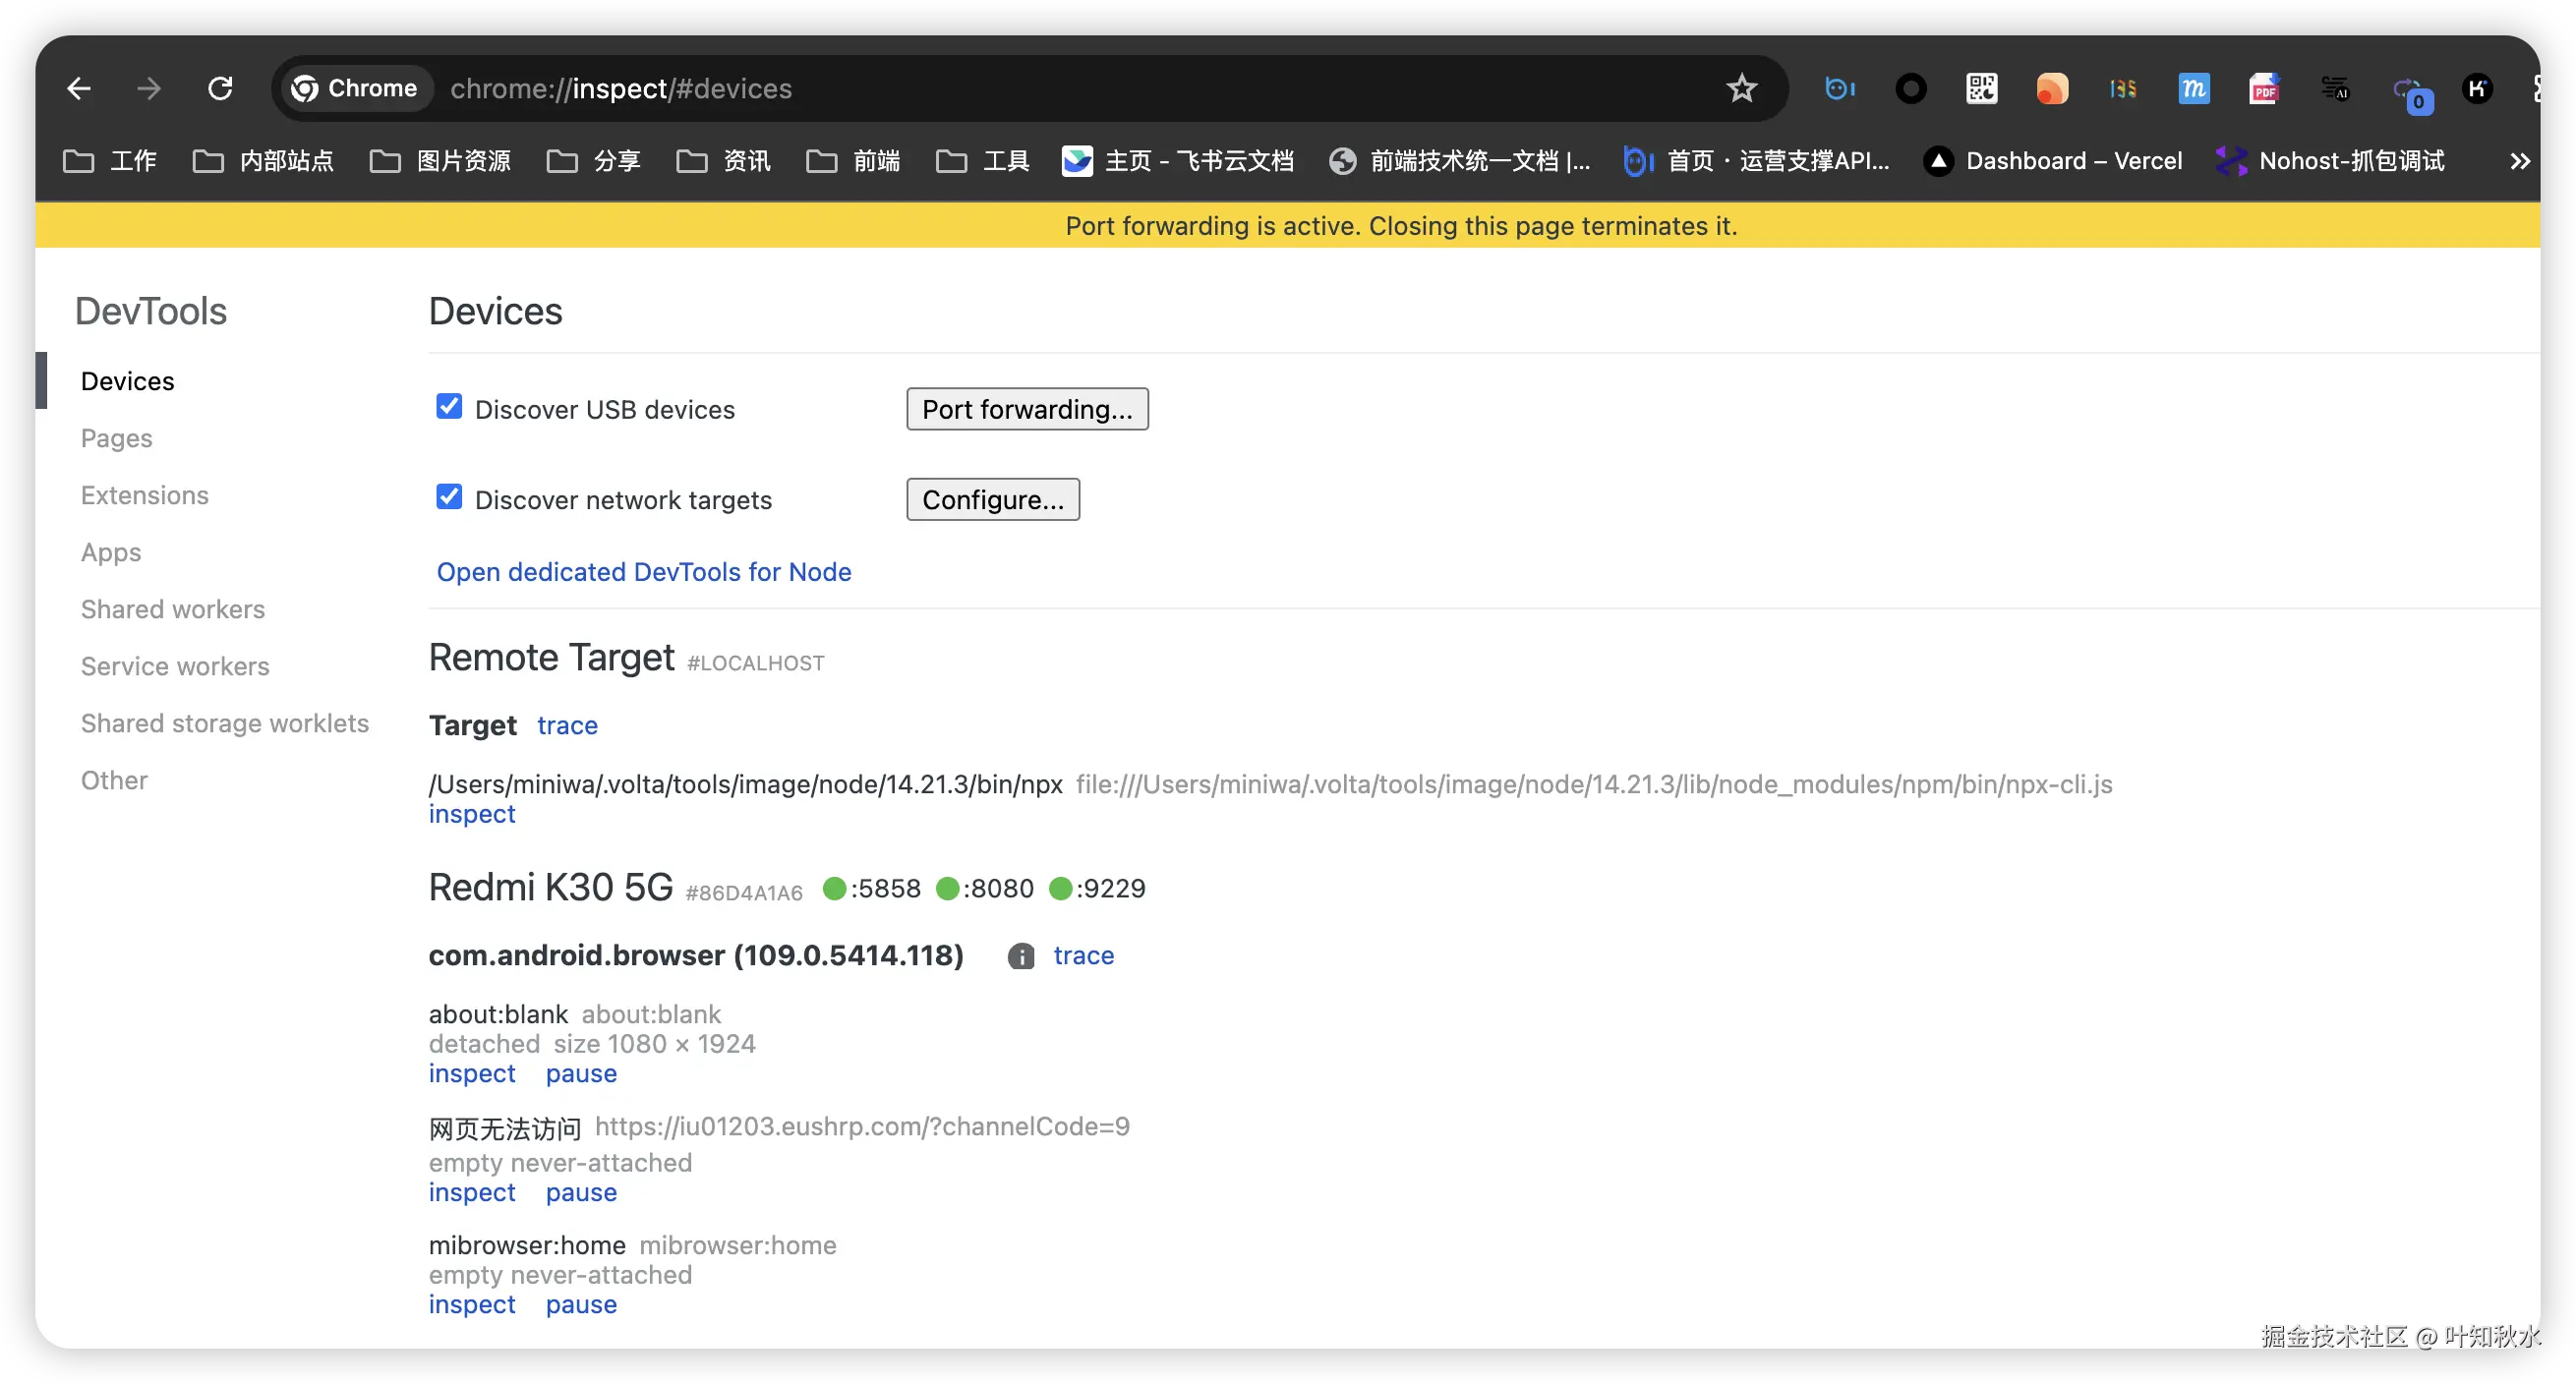The height and width of the screenshot is (1384, 2576).
Task: Toggle Discover network targets checkbox
Action: click(x=449, y=497)
